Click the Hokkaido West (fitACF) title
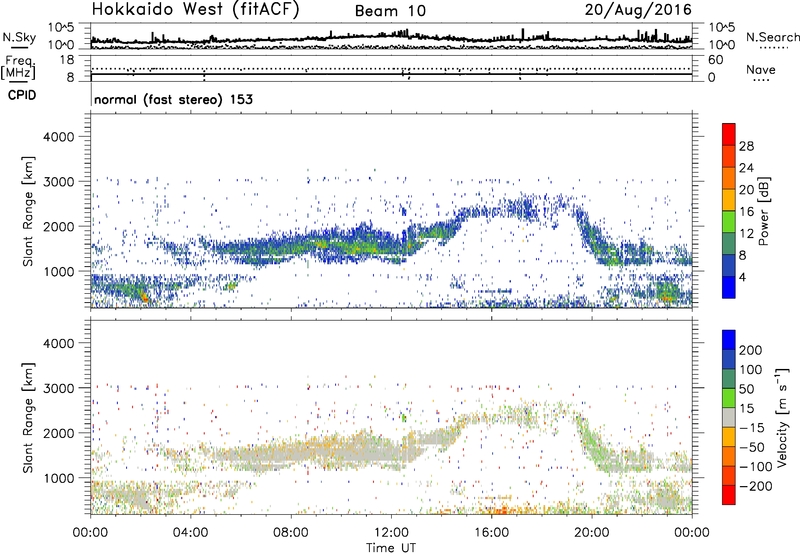This screenshot has height=554, width=800. click(x=195, y=9)
